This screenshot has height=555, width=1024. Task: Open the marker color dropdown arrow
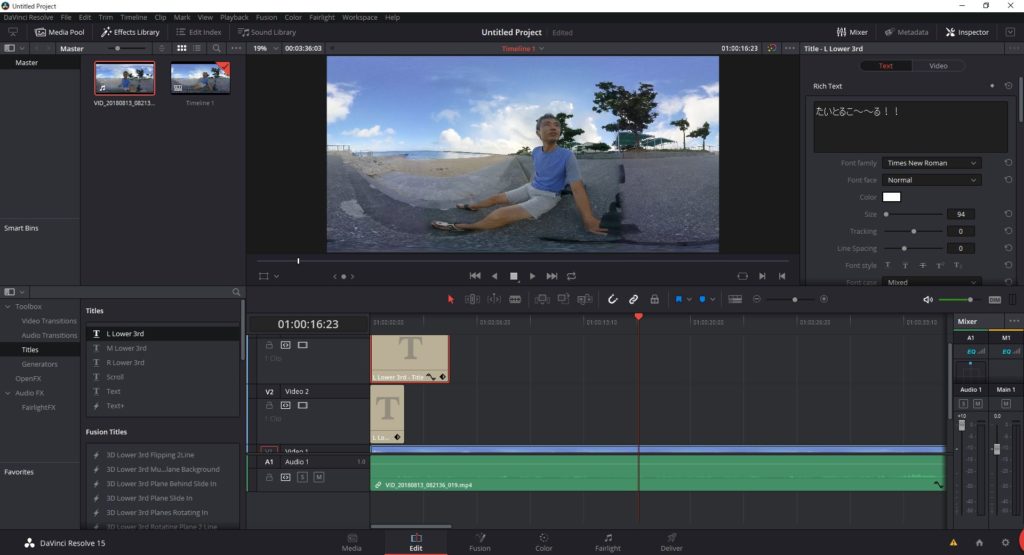pyautogui.click(x=712, y=299)
